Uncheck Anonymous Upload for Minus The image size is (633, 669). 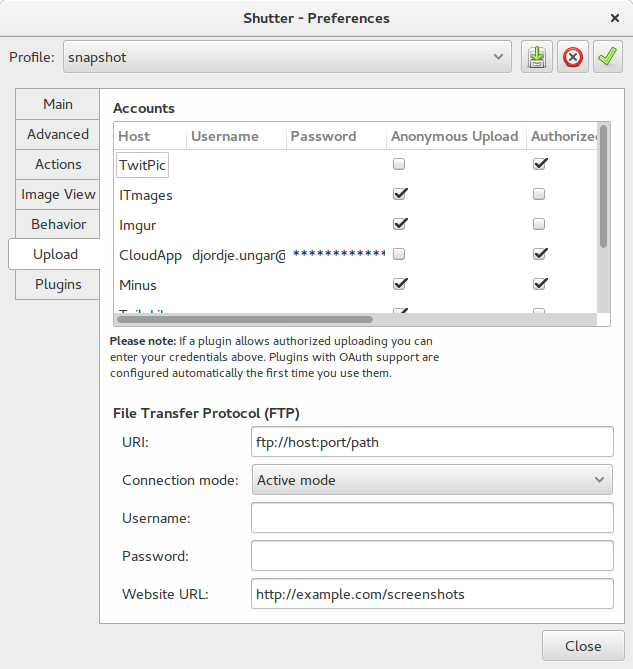click(400, 283)
